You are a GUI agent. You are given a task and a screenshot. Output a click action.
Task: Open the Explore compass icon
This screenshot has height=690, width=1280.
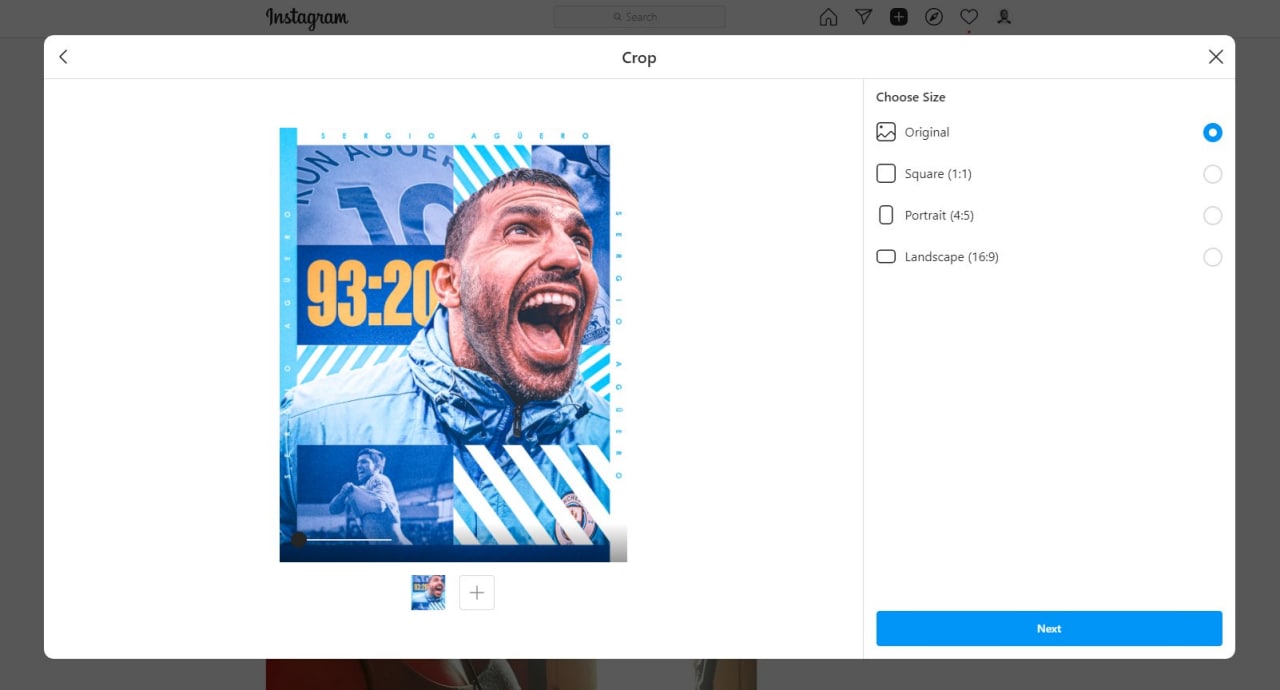point(934,17)
